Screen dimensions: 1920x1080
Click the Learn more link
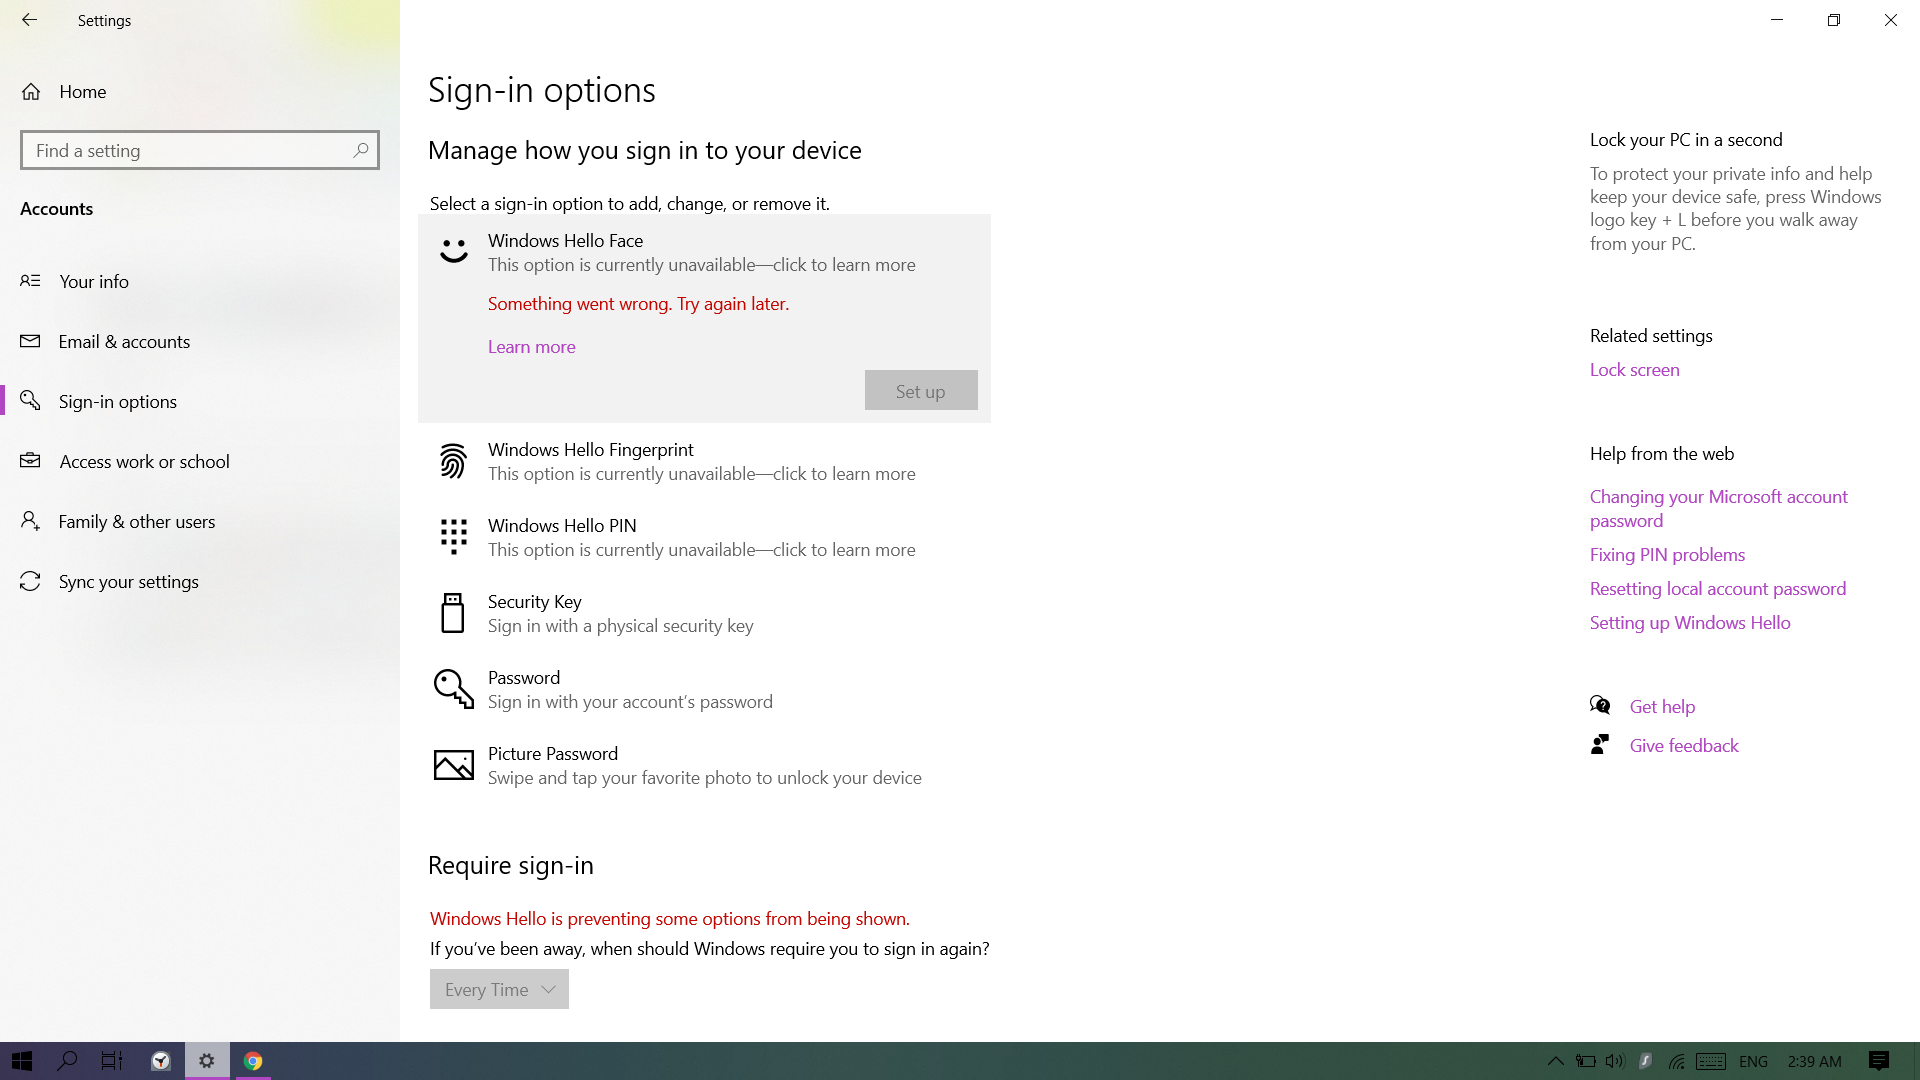tap(531, 346)
